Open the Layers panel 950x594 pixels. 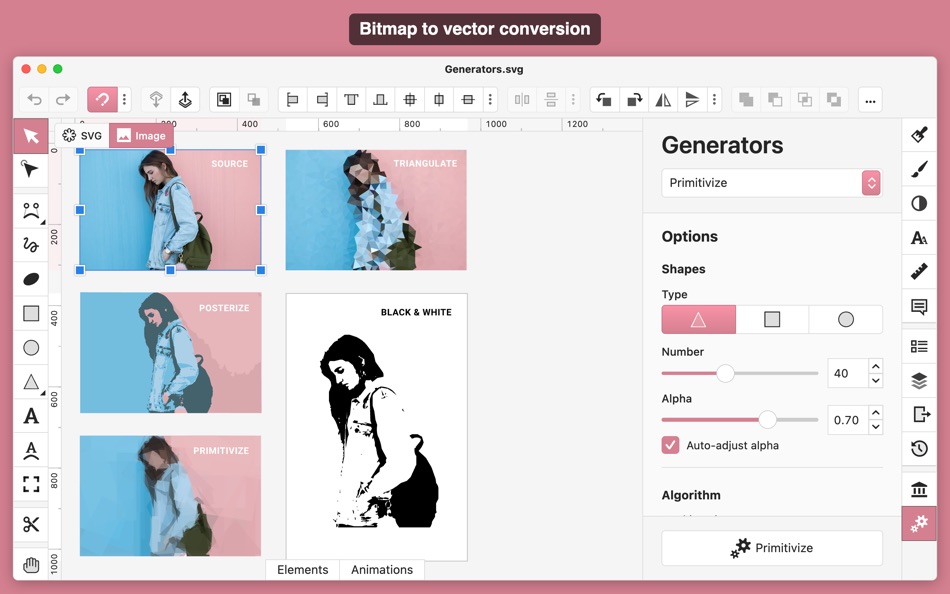coord(919,381)
